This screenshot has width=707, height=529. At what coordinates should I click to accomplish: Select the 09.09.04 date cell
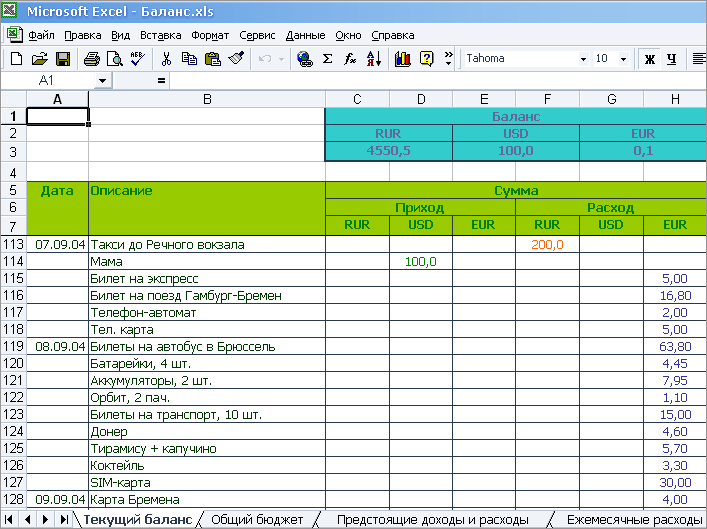[x=58, y=500]
